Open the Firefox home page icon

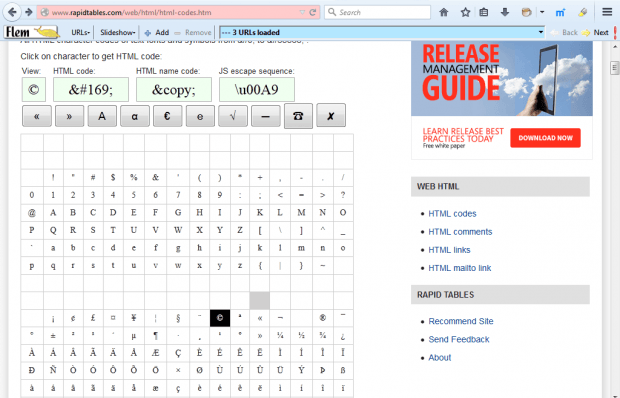pos(444,12)
